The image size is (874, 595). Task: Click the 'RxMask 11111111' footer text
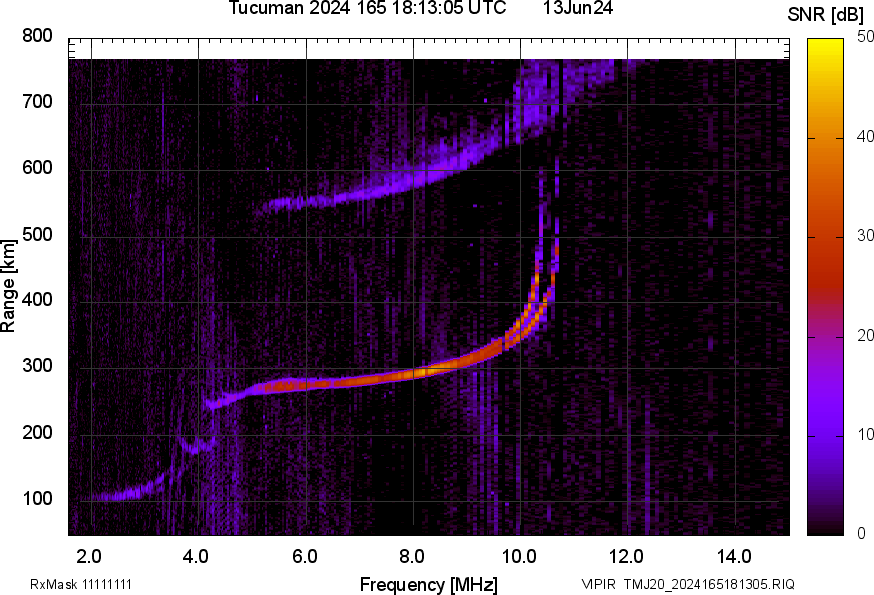pos(81,584)
